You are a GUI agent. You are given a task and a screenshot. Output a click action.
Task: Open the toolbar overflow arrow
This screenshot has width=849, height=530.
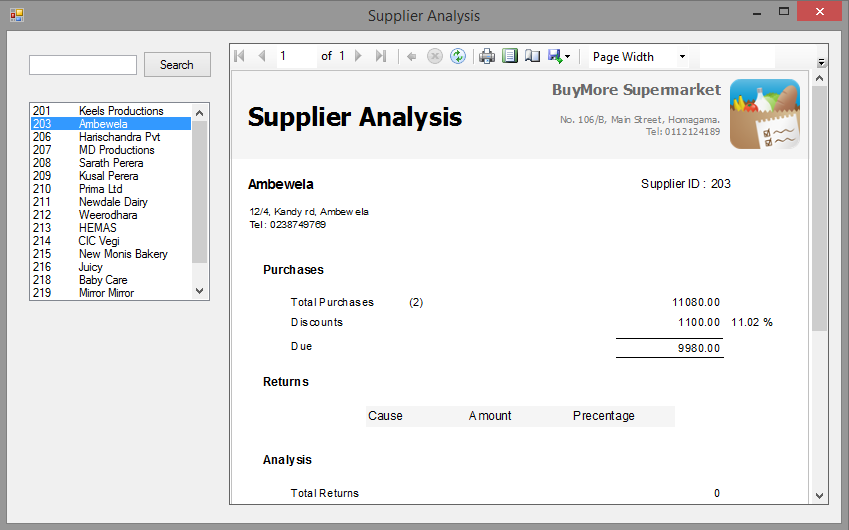(821, 62)
